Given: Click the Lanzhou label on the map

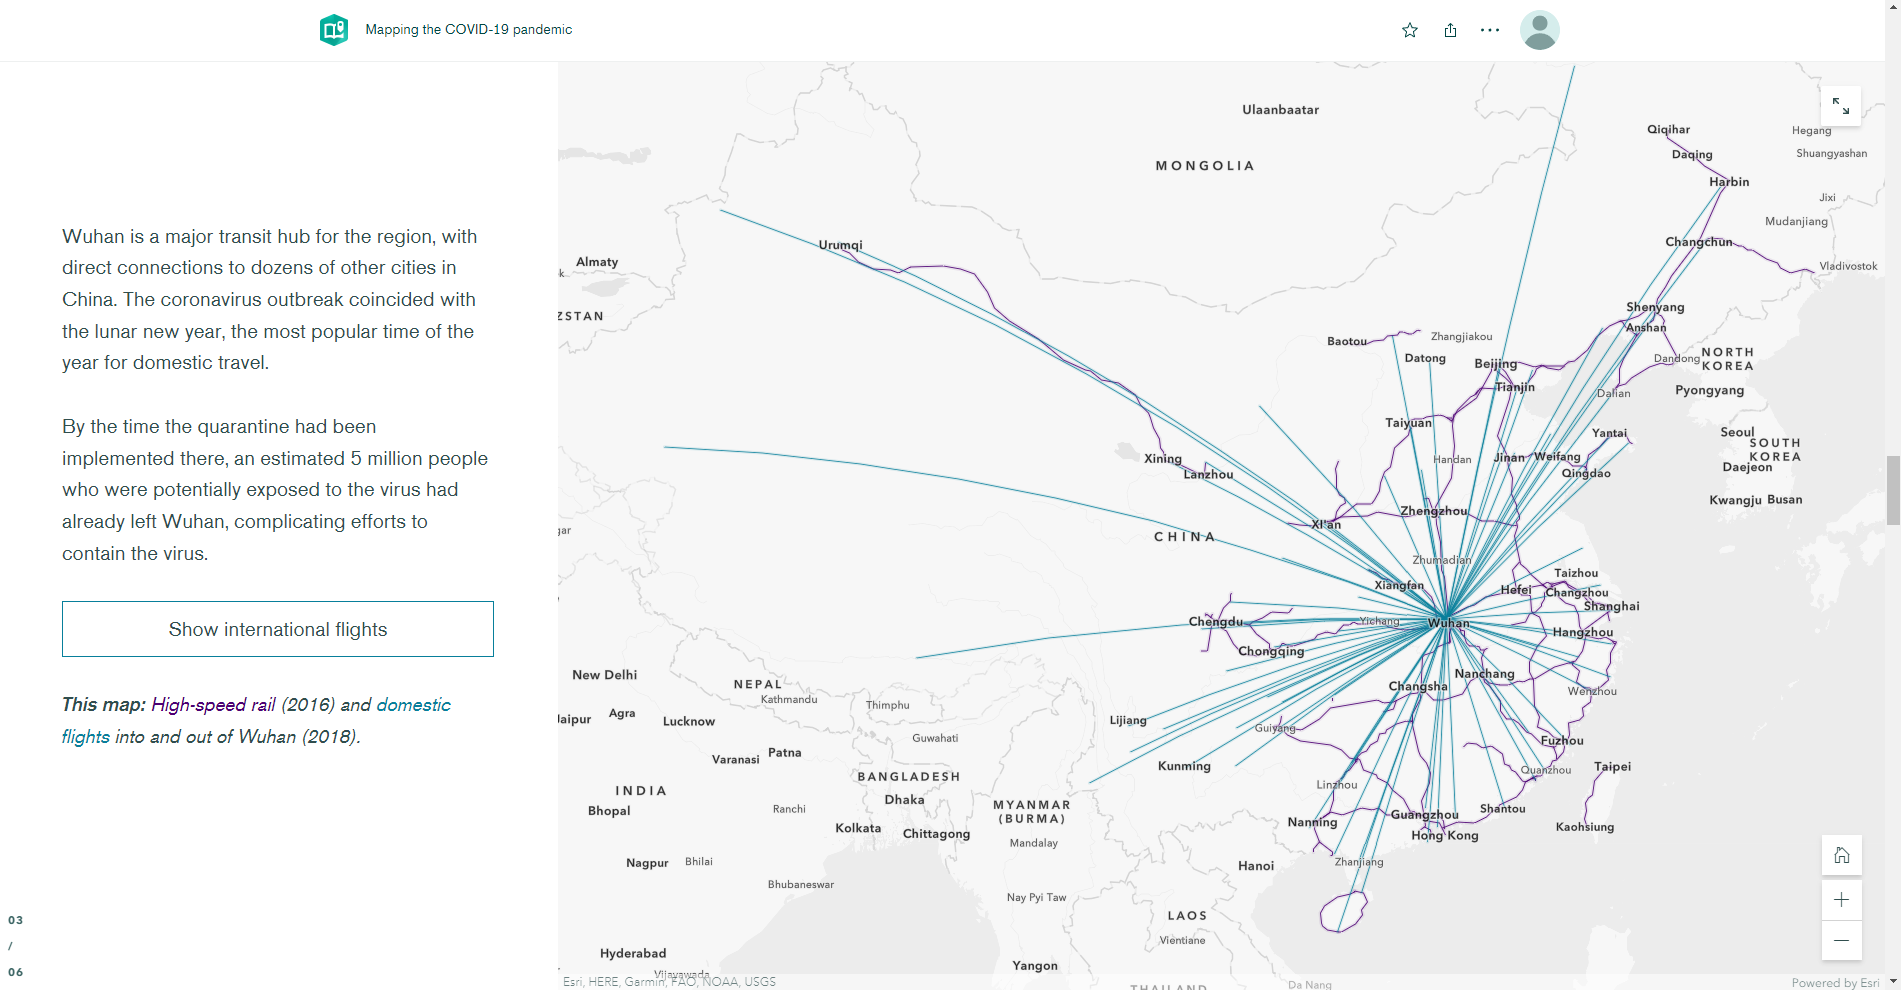Looking at the screenshot, I should click(1208, 475).
